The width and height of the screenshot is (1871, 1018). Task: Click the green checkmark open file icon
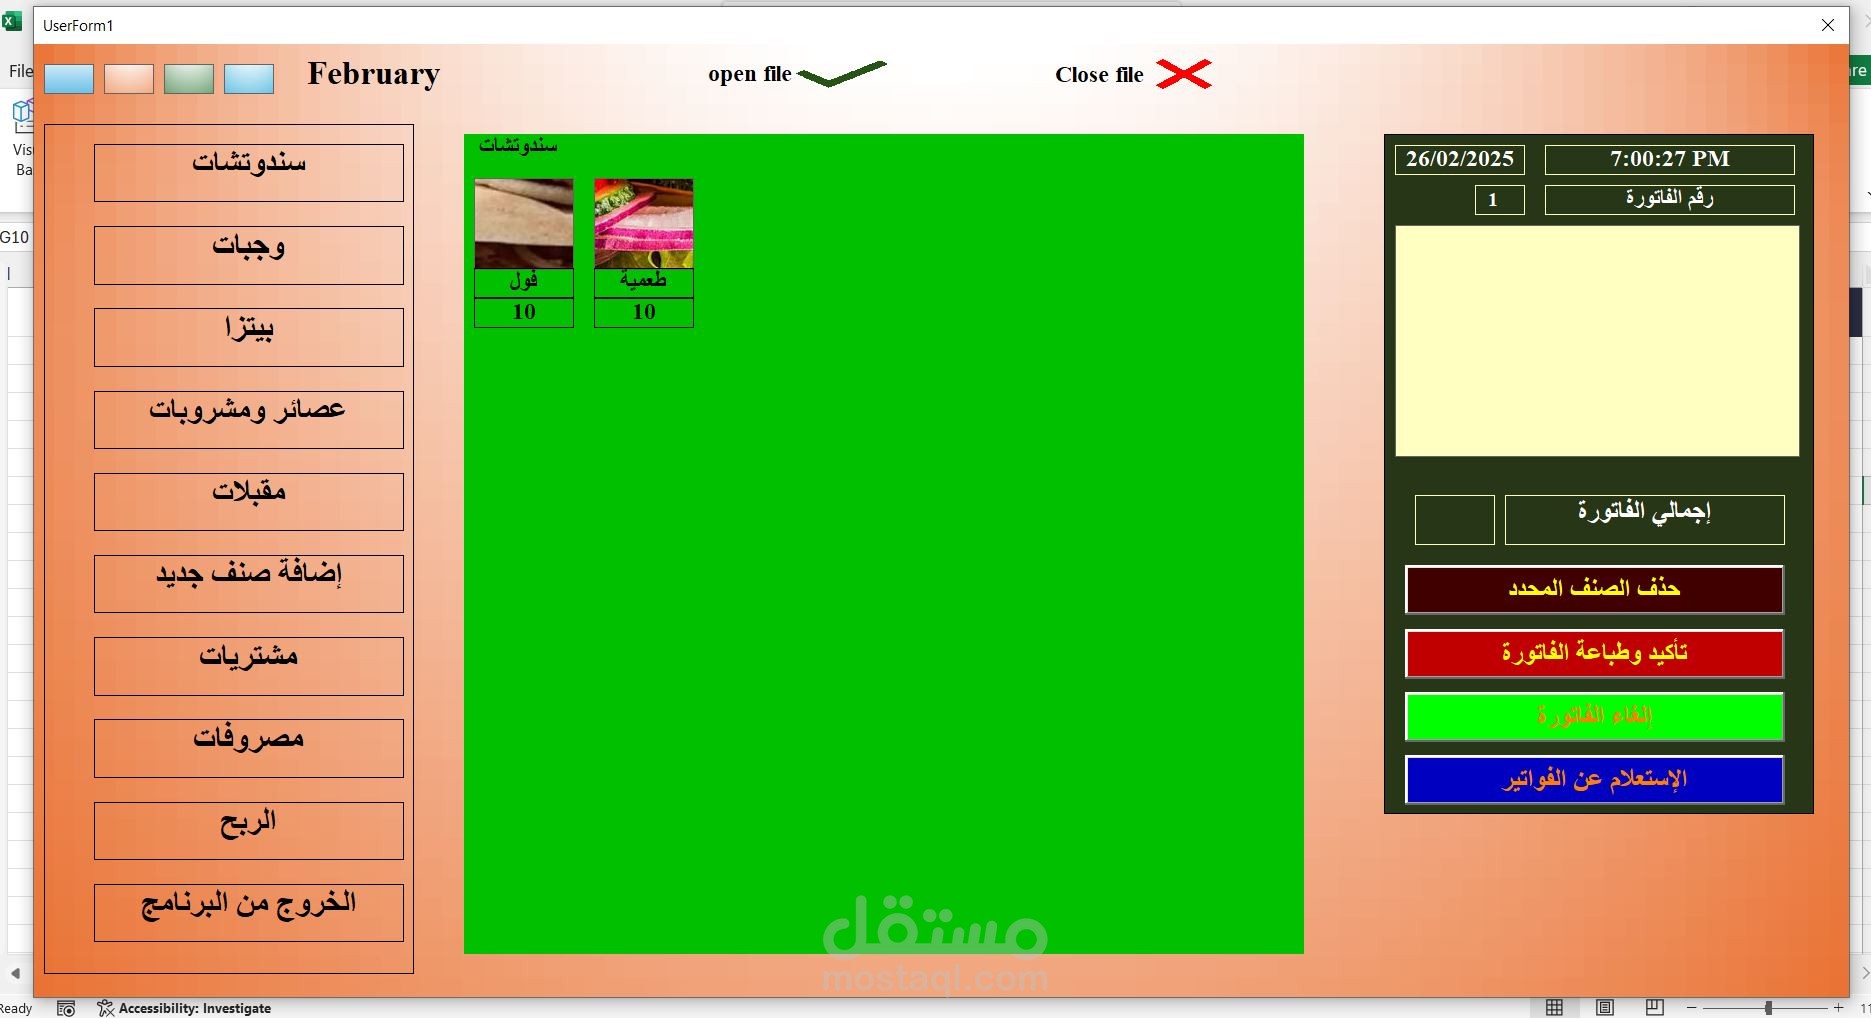point(842,74)
